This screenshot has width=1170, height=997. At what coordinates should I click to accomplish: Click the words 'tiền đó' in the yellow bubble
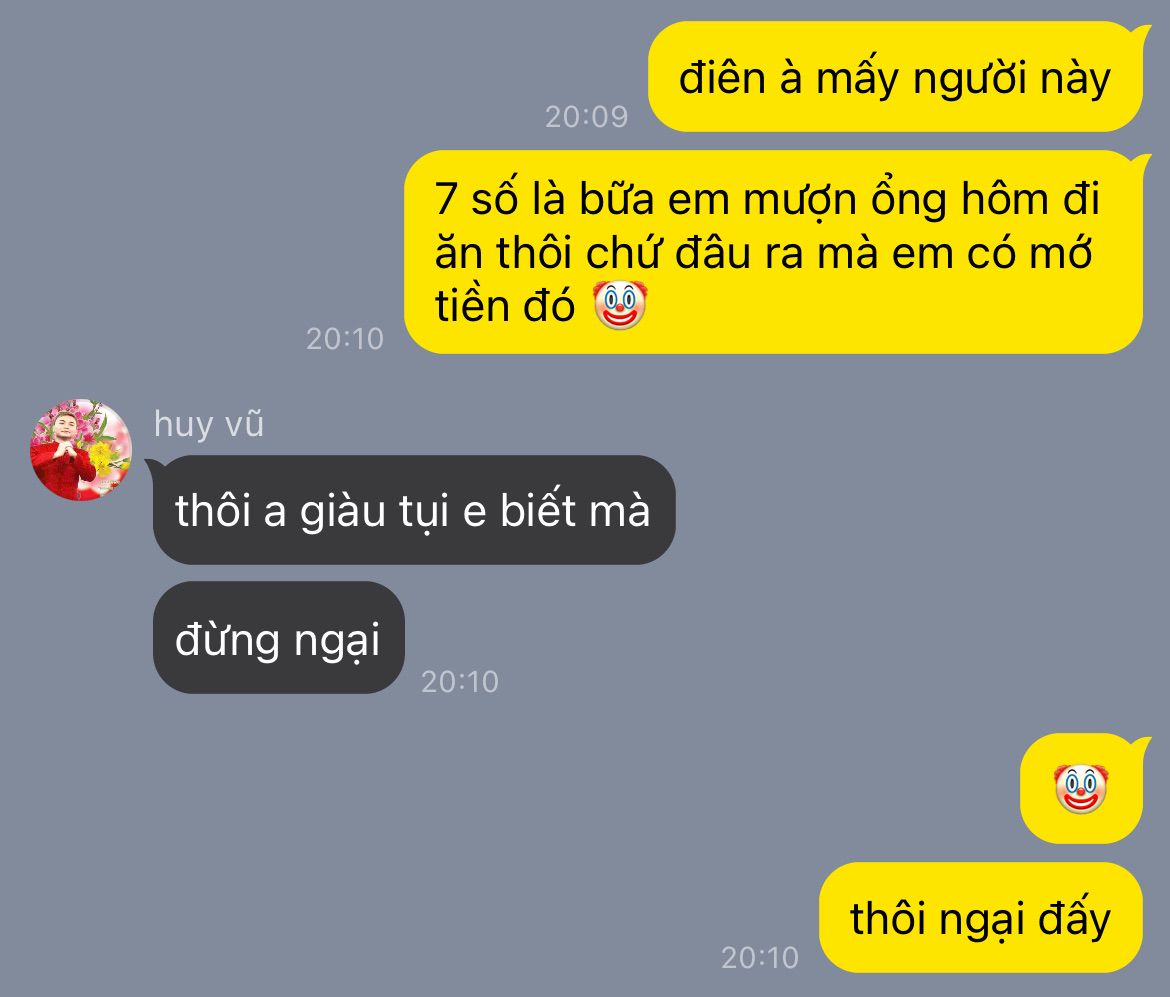tap(504, 306)
